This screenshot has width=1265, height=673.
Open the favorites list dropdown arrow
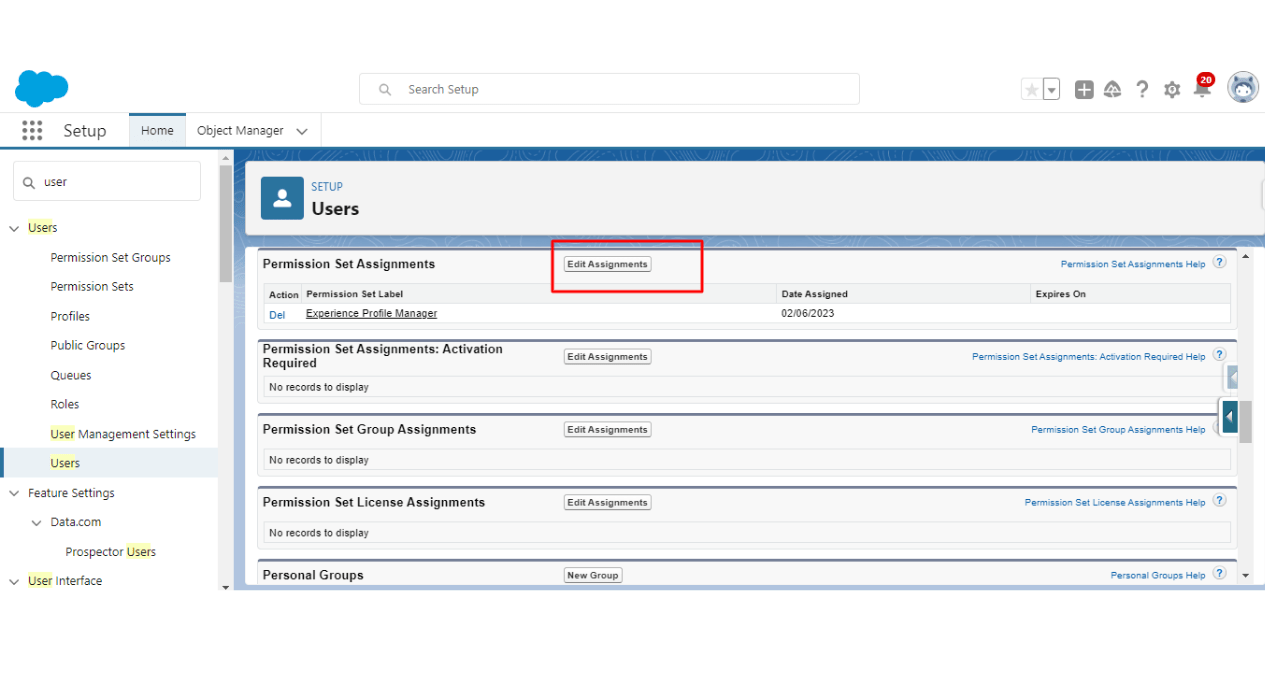(x=1051, y=90)
